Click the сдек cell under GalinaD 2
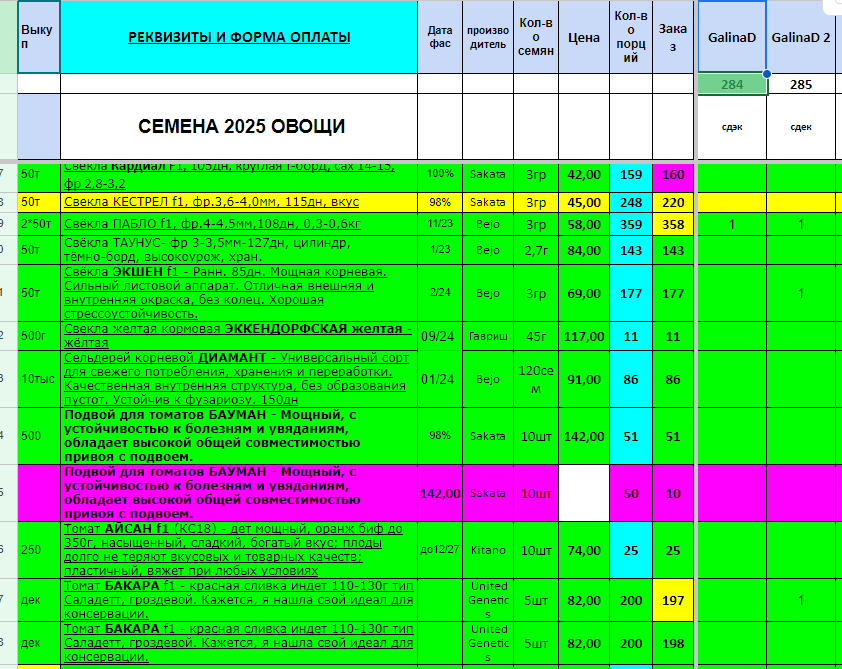 801,127
